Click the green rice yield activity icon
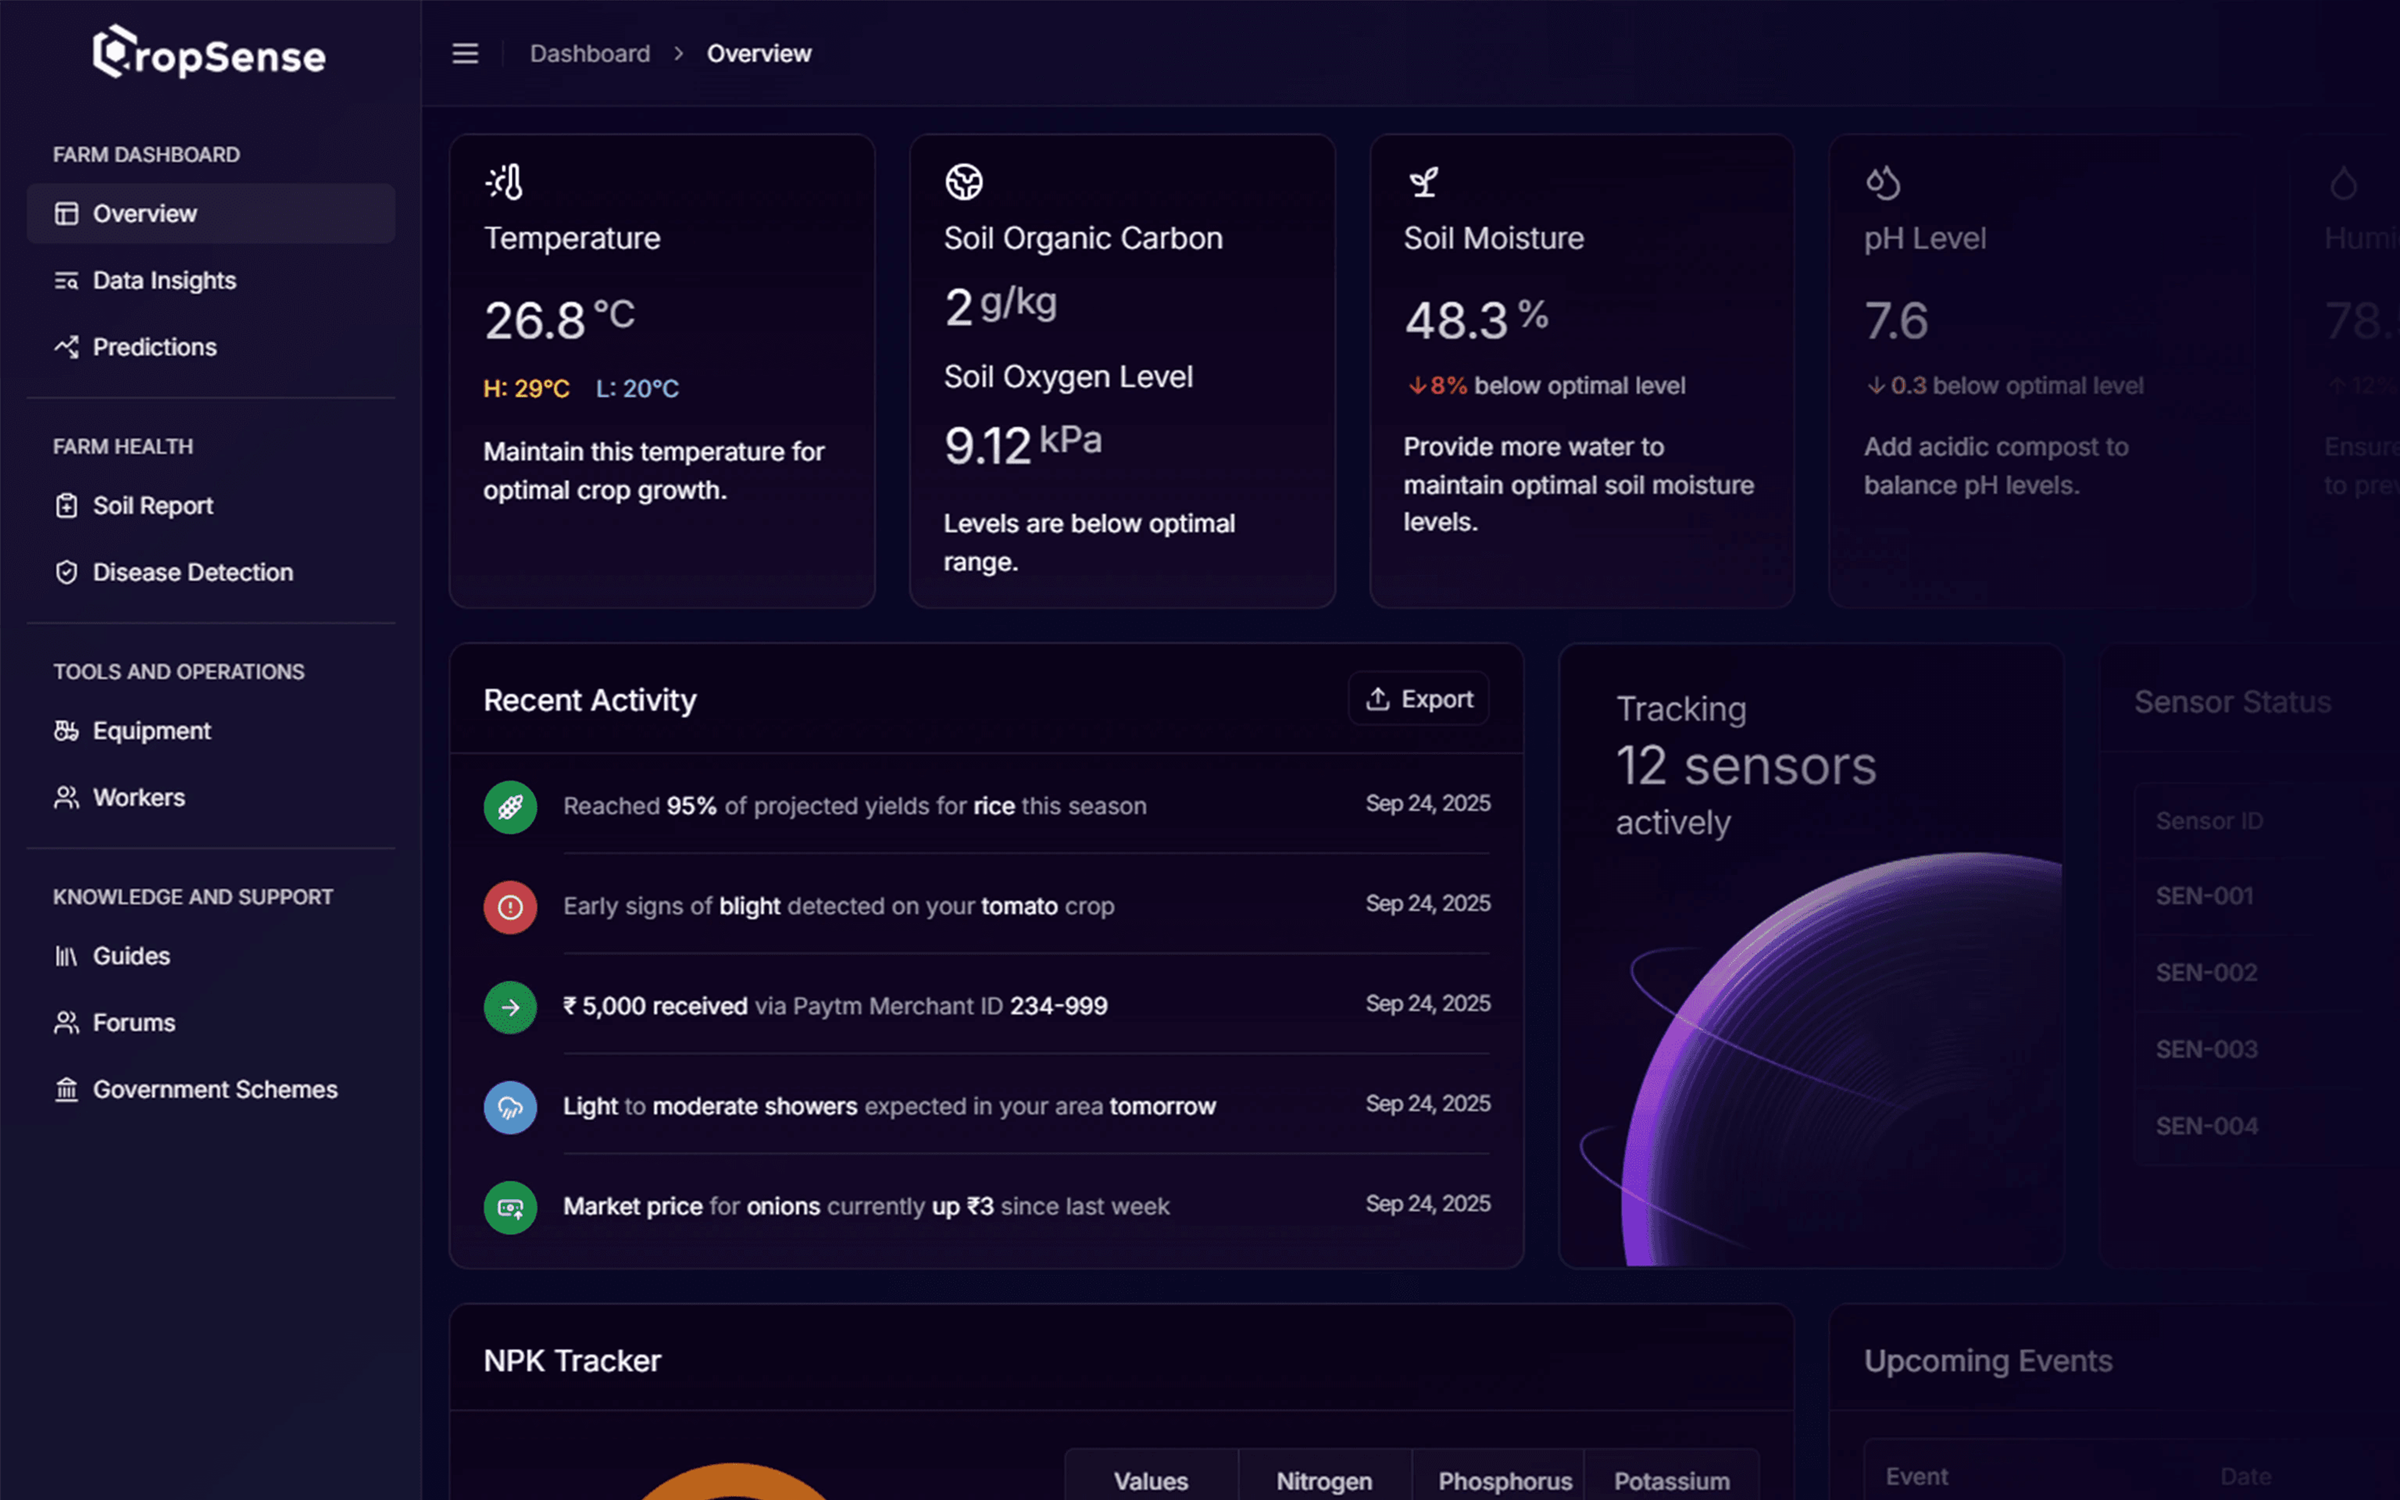Screen dimensions: 2400x1500 [510, 807]
